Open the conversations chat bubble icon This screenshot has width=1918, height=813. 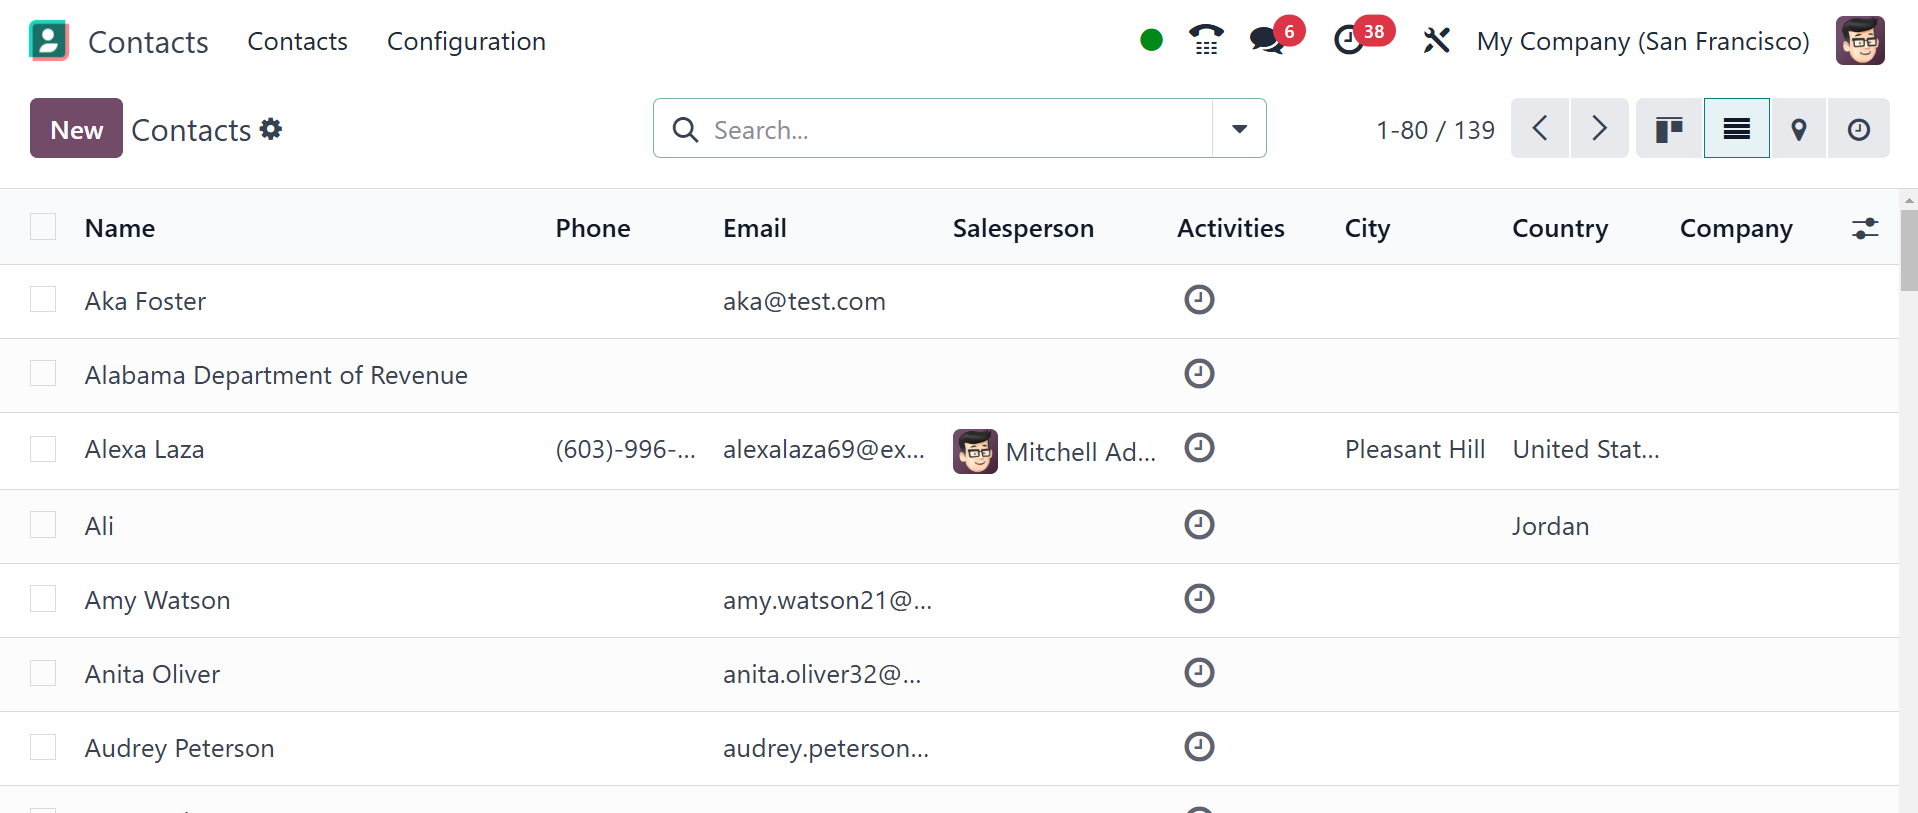pos(1266,40)
